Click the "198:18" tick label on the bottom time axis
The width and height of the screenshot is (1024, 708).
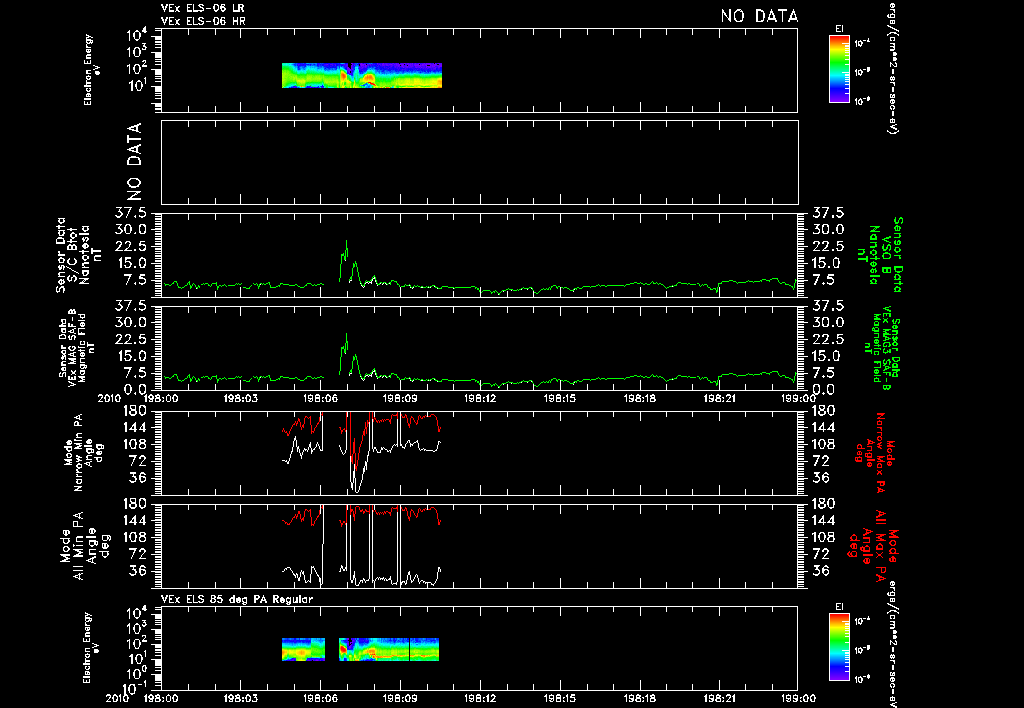click(640, 698)
